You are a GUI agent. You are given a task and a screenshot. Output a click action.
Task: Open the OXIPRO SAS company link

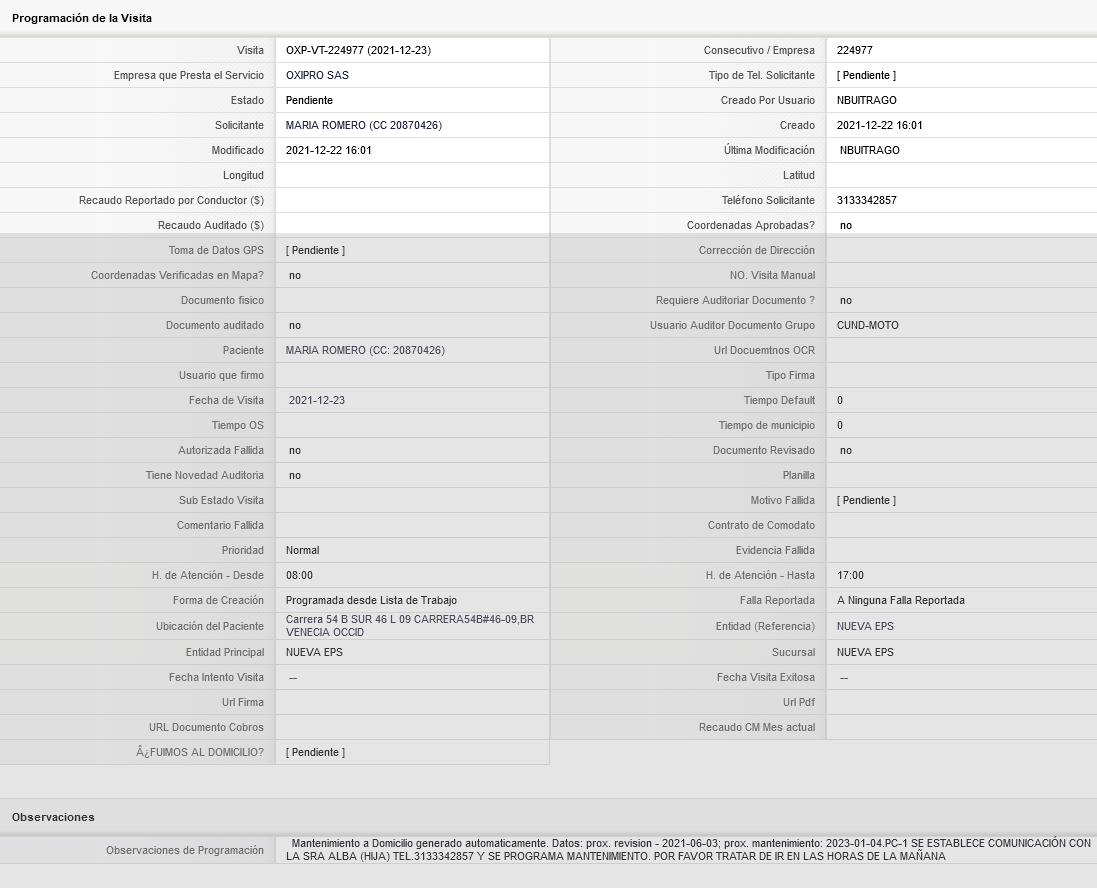point(317,75)
